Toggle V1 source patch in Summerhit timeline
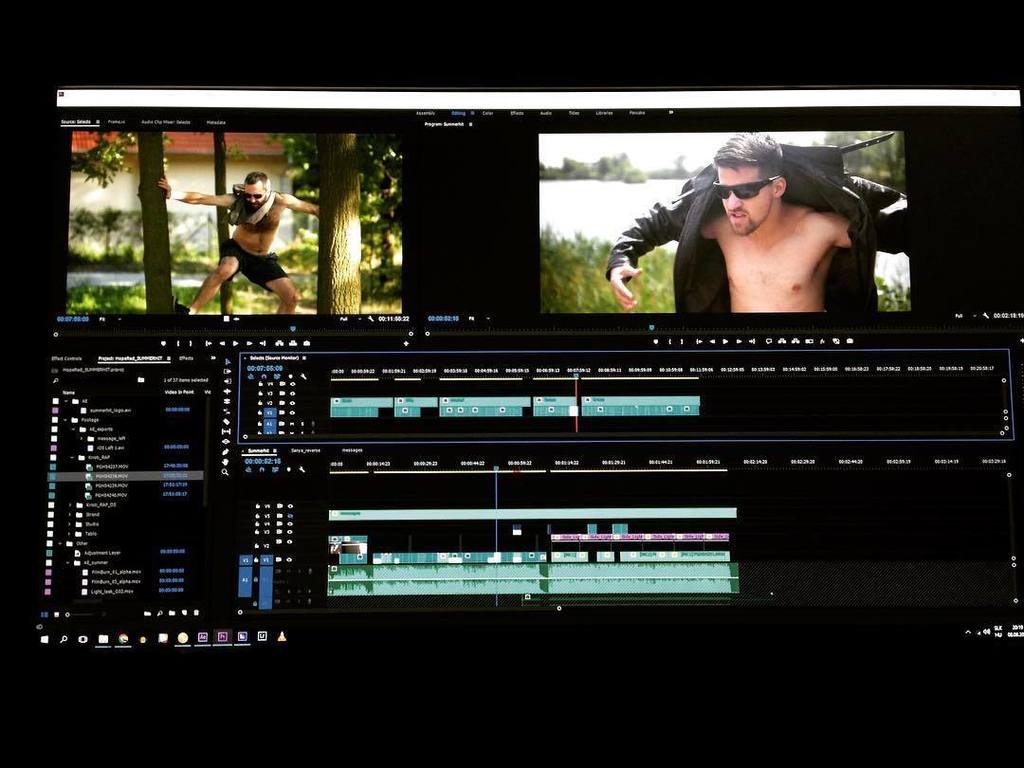 [246, 560]
